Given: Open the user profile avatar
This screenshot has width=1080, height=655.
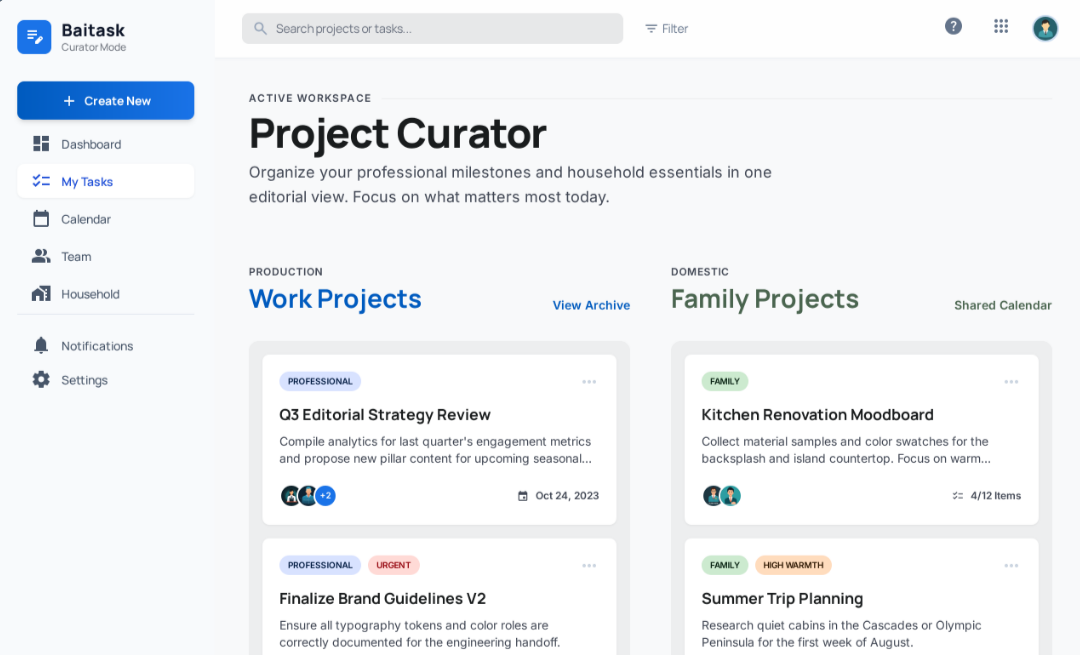Looking at the screenshot, I should point(1045,28).
